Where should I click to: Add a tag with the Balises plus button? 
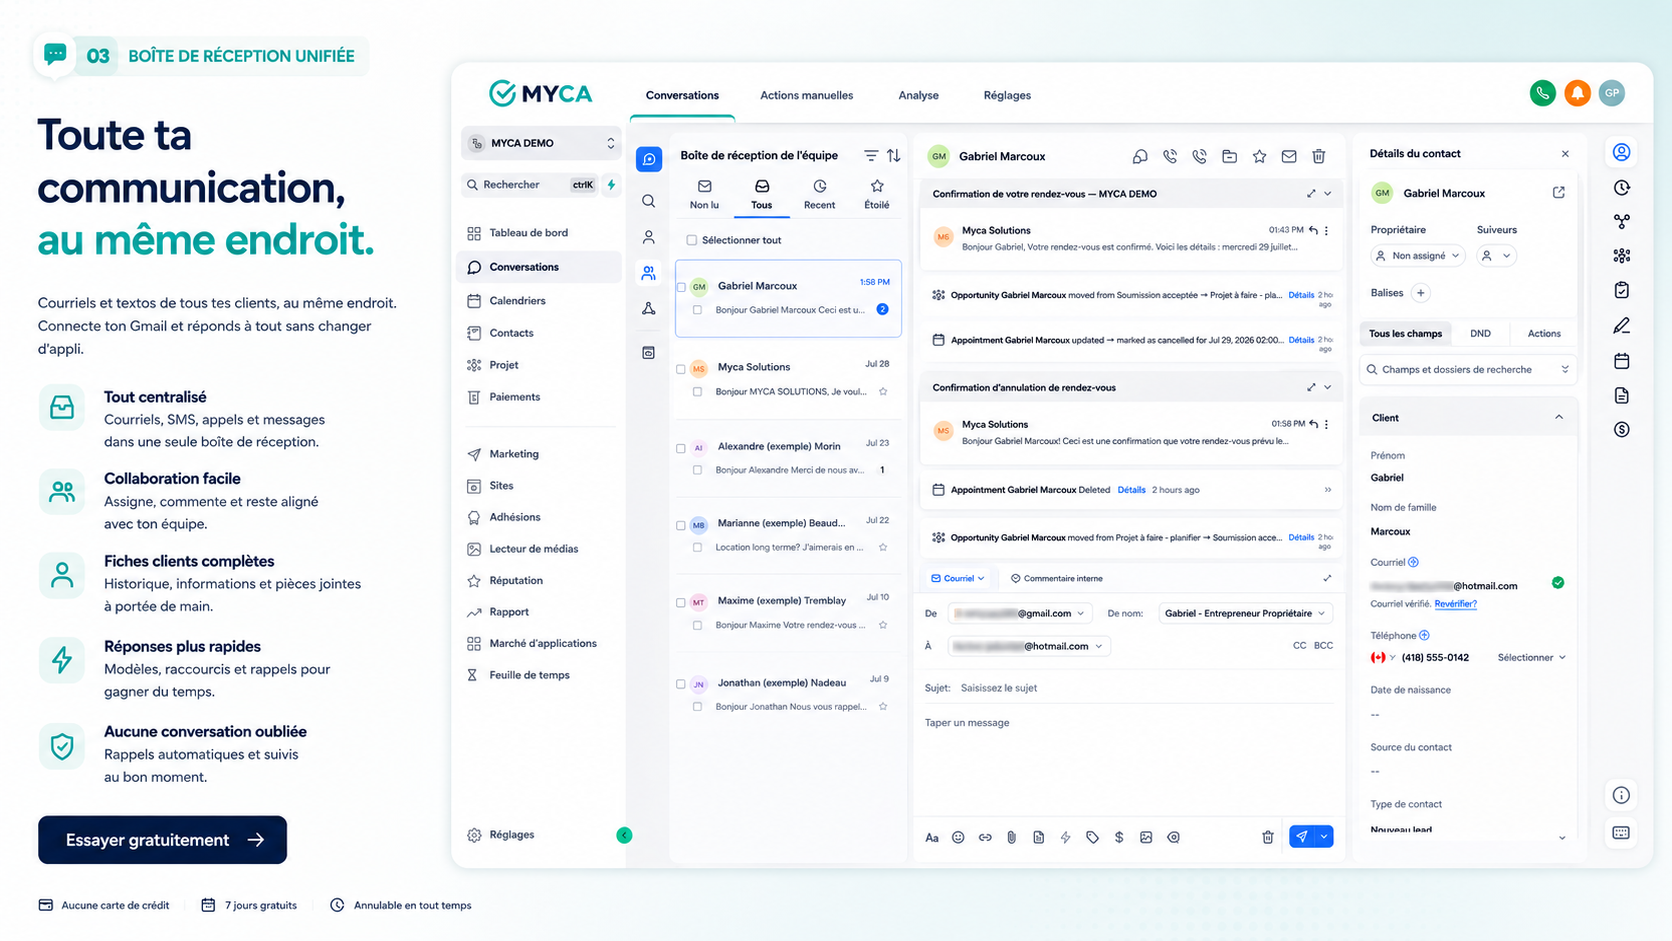pyautogui.click(x=1420, y=293)
